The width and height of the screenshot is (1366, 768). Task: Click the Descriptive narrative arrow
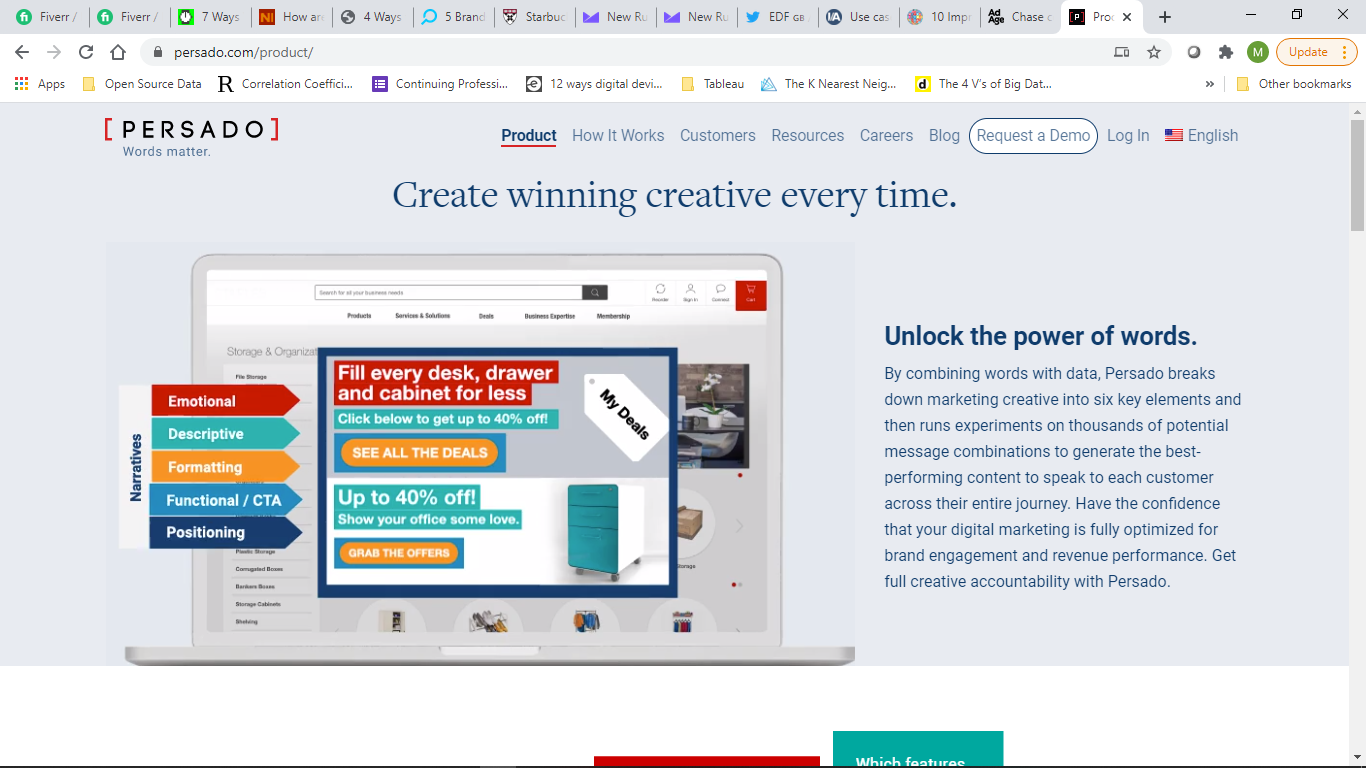click(225, 434)
